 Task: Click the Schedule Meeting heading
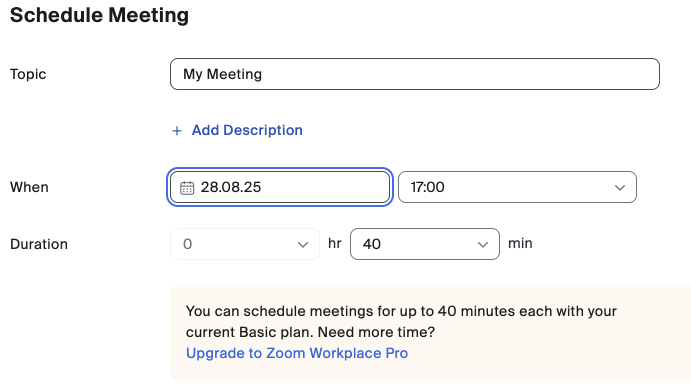click(99, 15)
